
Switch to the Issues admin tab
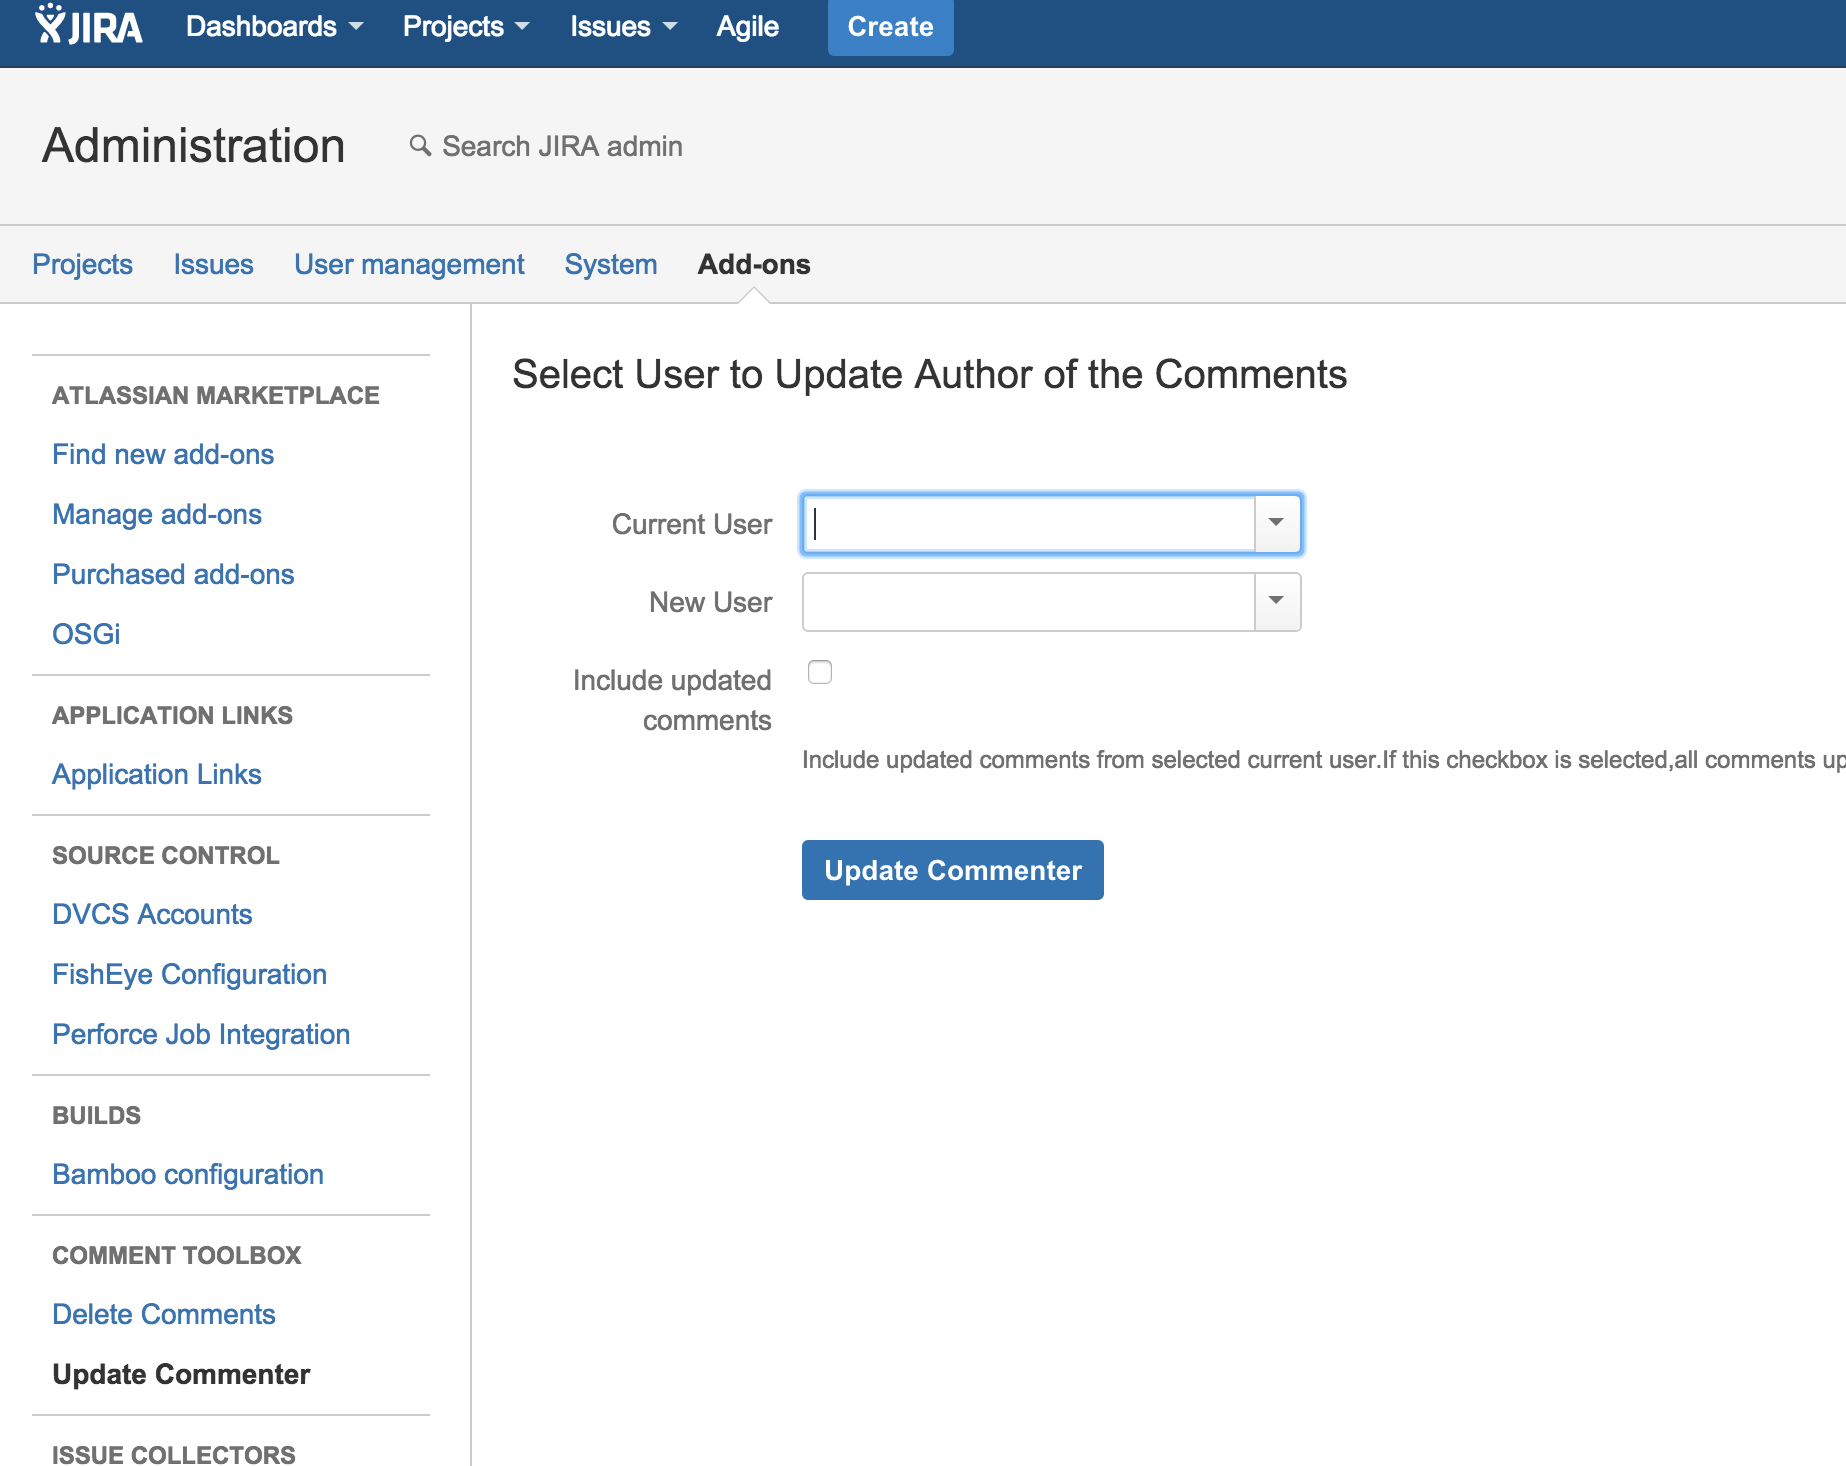[213, 264]
